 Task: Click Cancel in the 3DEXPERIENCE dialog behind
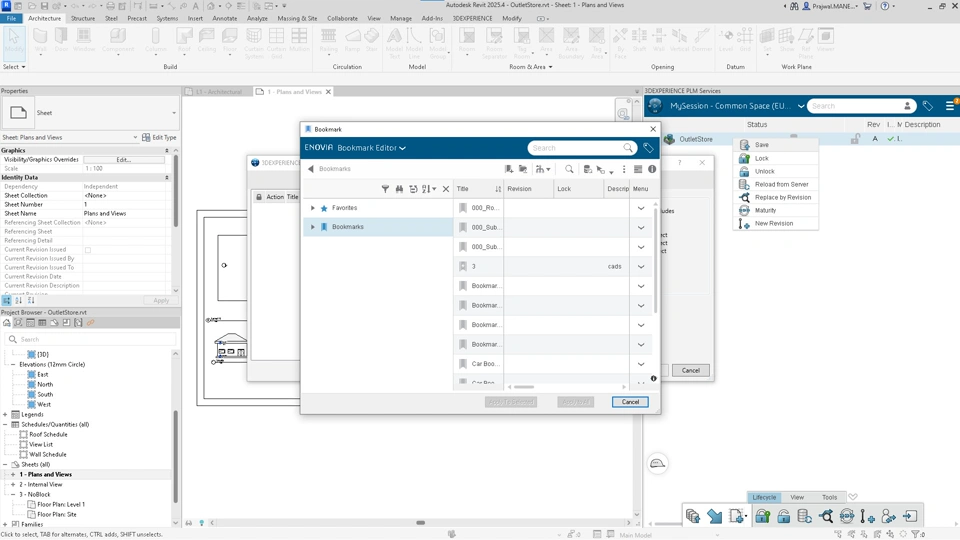[691, 370]
